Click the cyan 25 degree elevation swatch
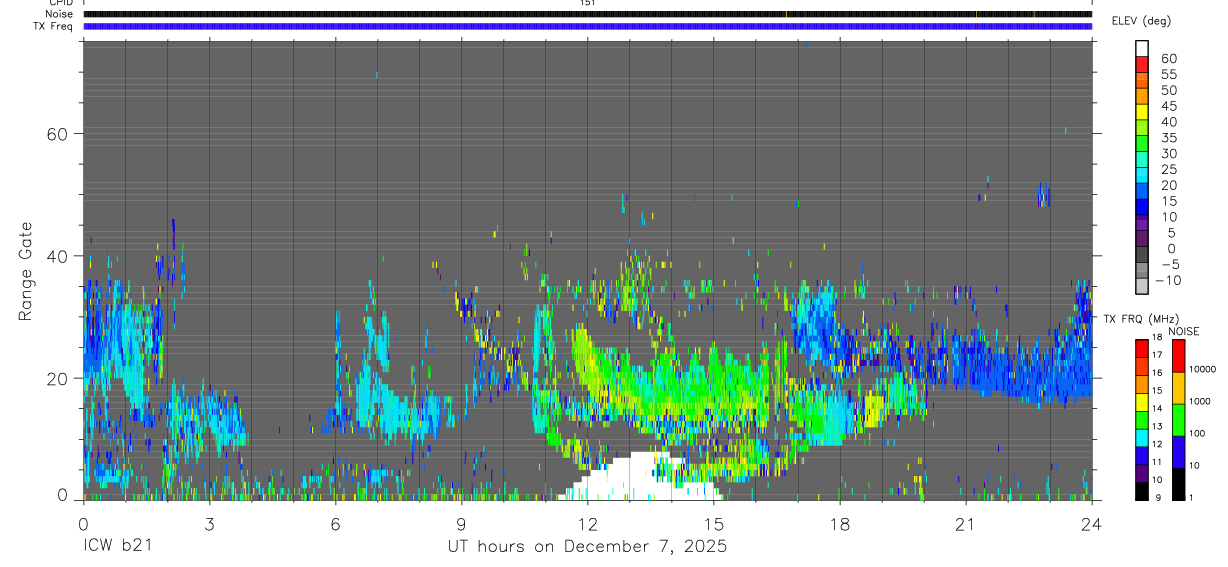 (x=1142, y=175)
